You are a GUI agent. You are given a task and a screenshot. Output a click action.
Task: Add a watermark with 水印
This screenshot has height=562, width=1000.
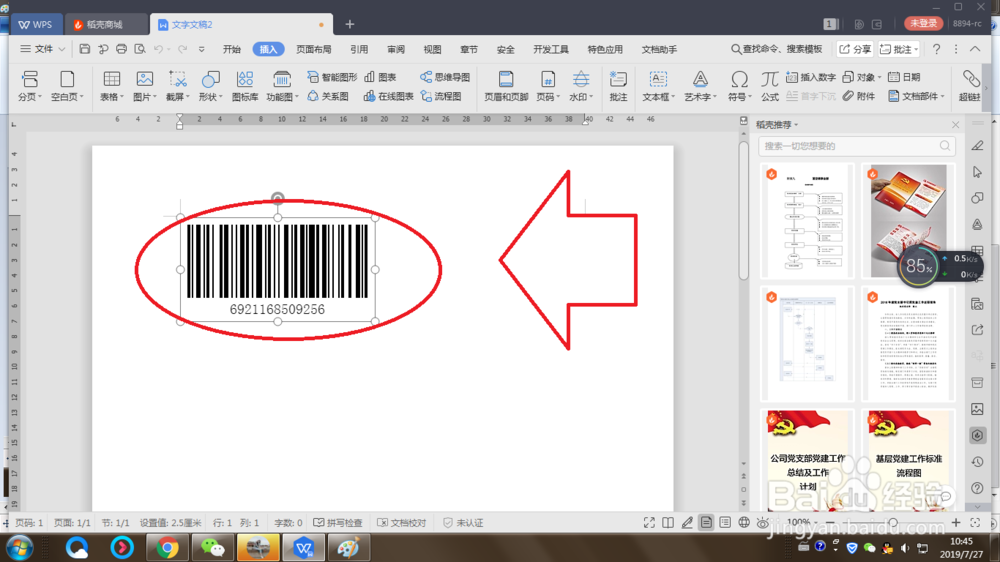point(580,86)
